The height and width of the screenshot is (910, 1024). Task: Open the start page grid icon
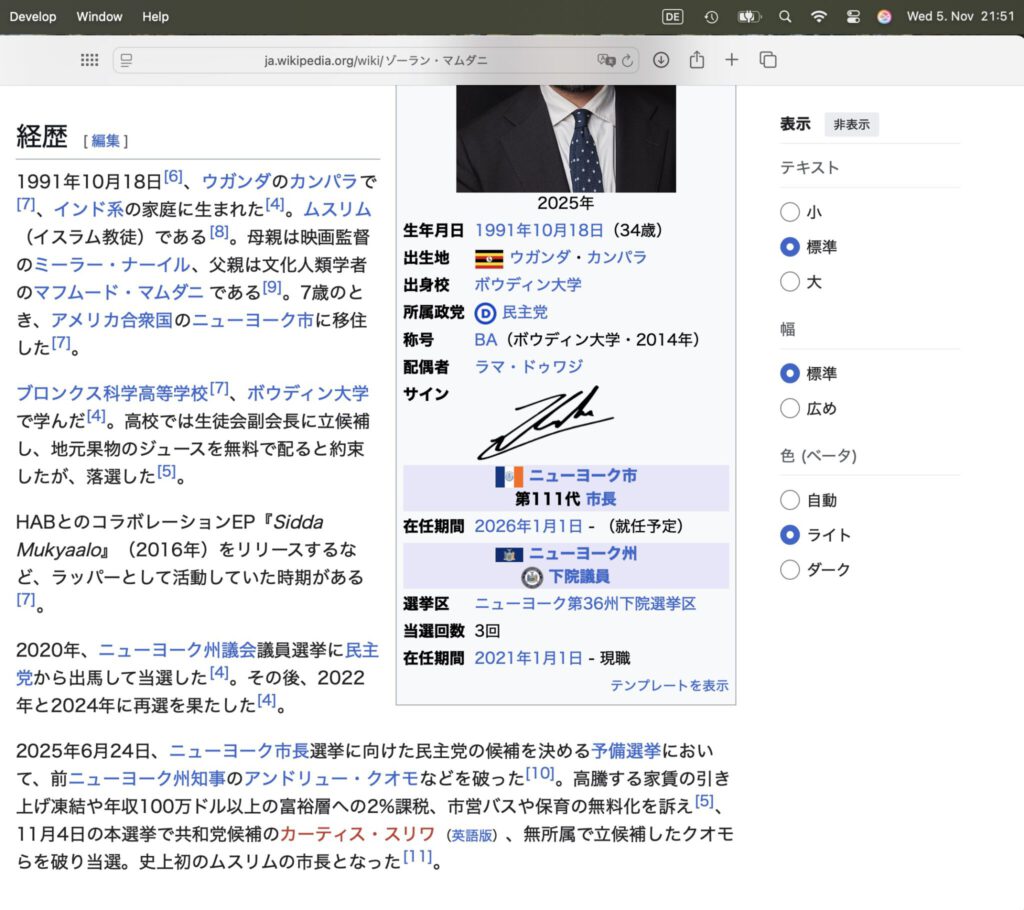[x=89, y=60]
